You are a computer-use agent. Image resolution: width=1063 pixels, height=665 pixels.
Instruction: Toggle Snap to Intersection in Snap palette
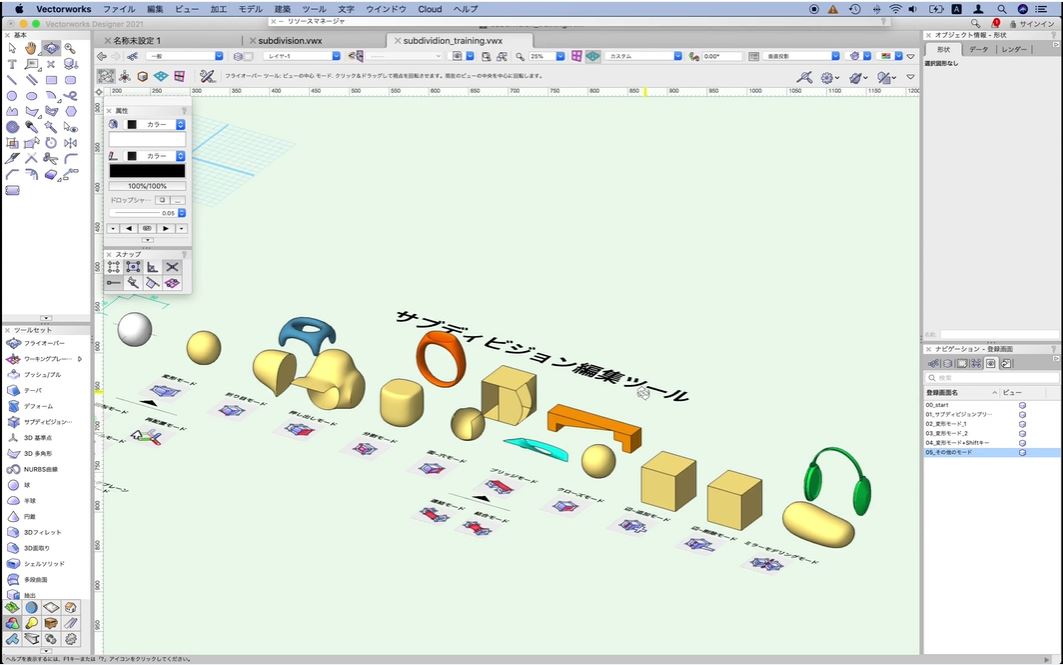point(172,267)
